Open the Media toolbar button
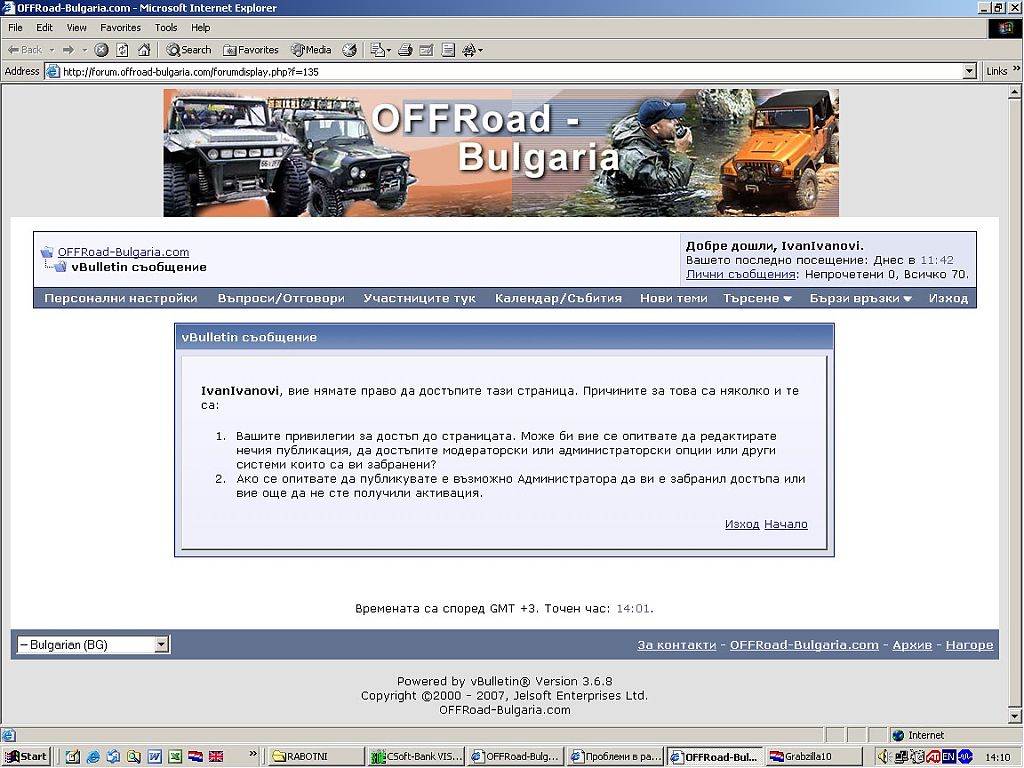Screen dimensions: 1024x768 tap(311, 50)
